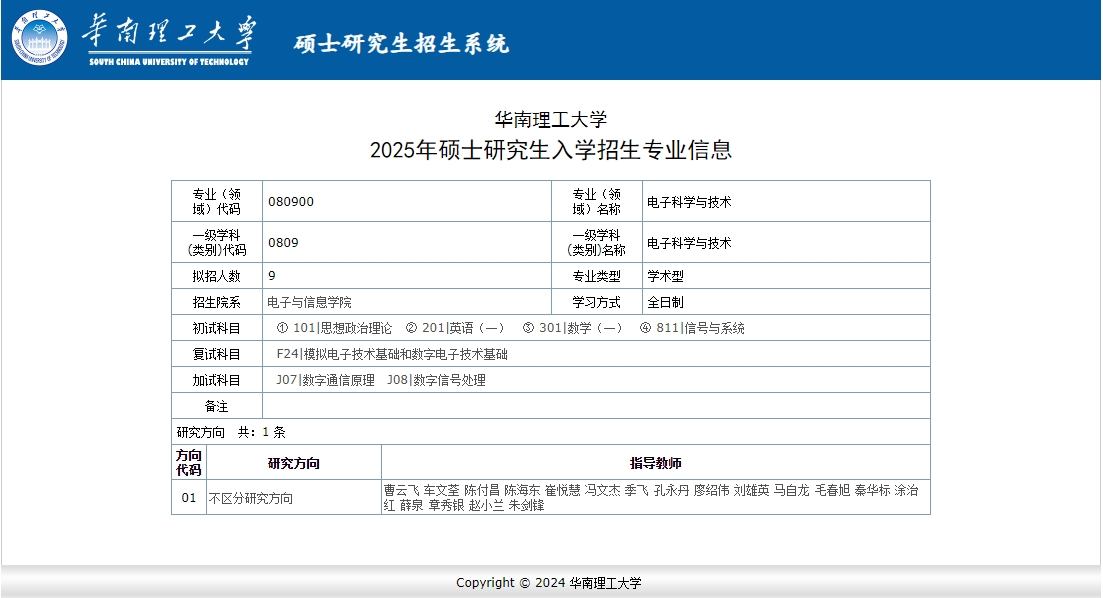This screenshot has width=1103, height=598.
Task: Click the 指导教师 column header
Action: click(x=656, y=463)
